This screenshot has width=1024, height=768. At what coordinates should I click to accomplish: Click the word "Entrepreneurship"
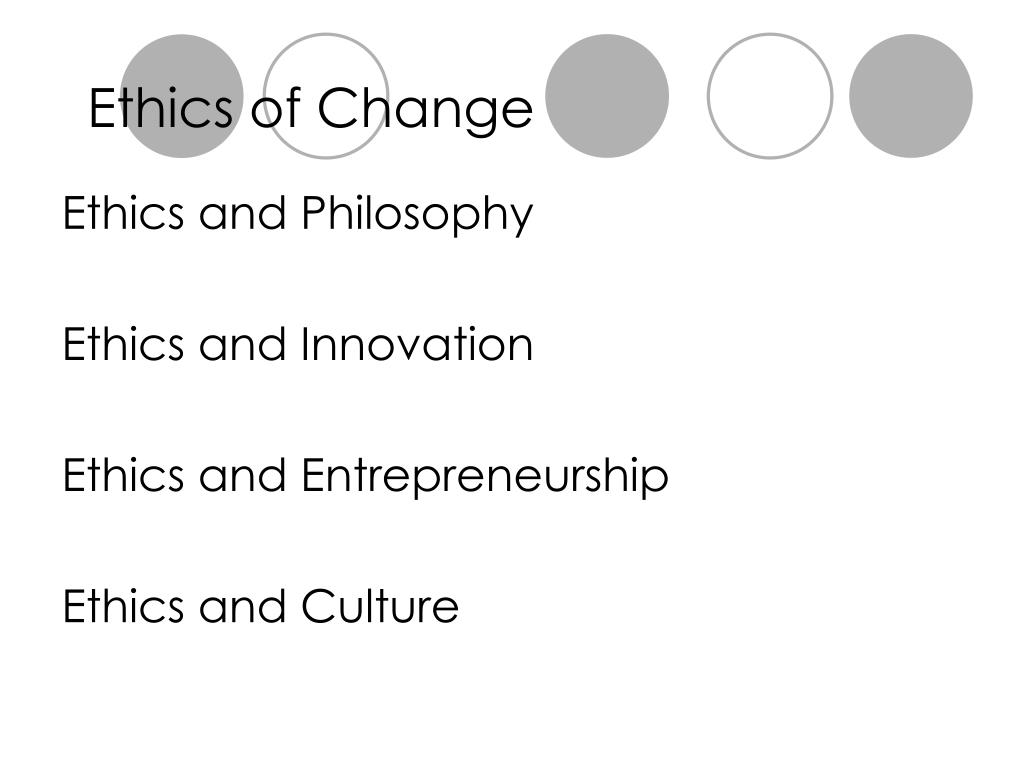485,476
